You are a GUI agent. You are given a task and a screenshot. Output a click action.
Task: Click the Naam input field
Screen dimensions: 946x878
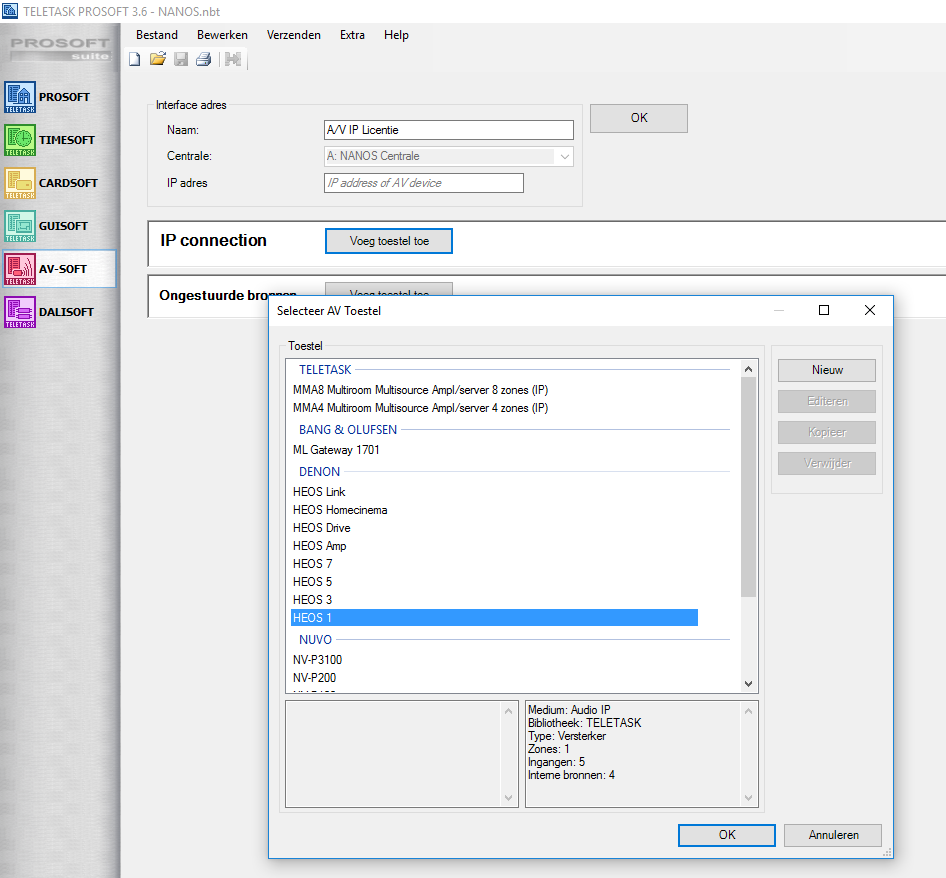(x=449, y=130)
